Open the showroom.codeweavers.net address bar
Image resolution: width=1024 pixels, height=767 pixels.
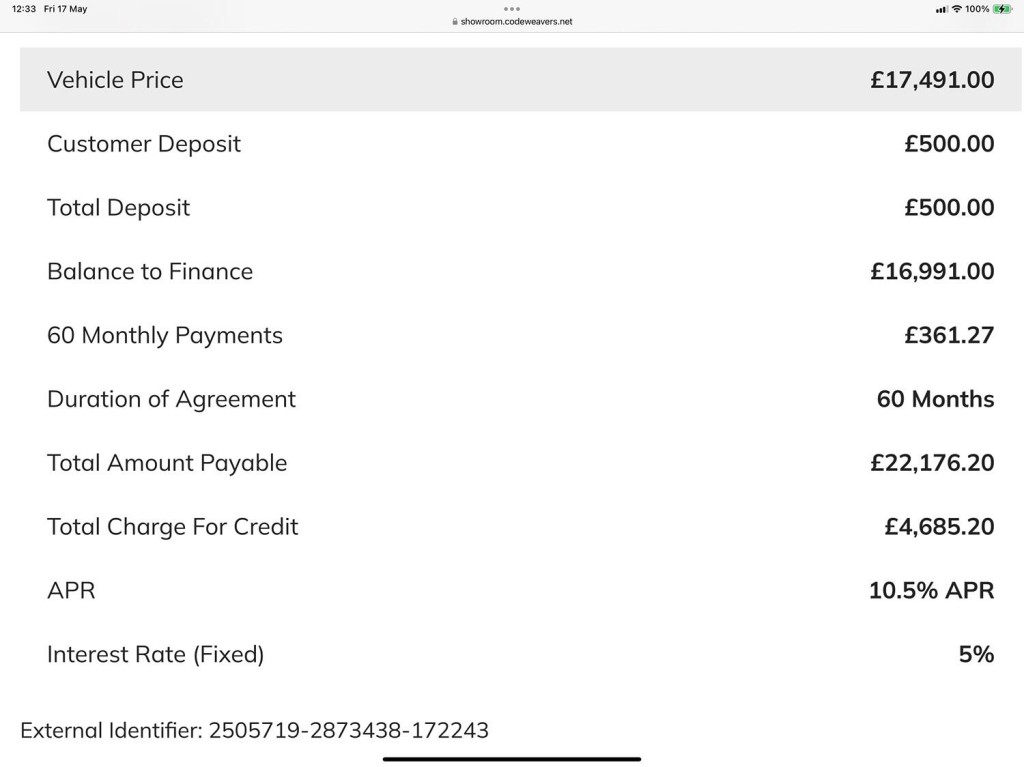(516, 21)
